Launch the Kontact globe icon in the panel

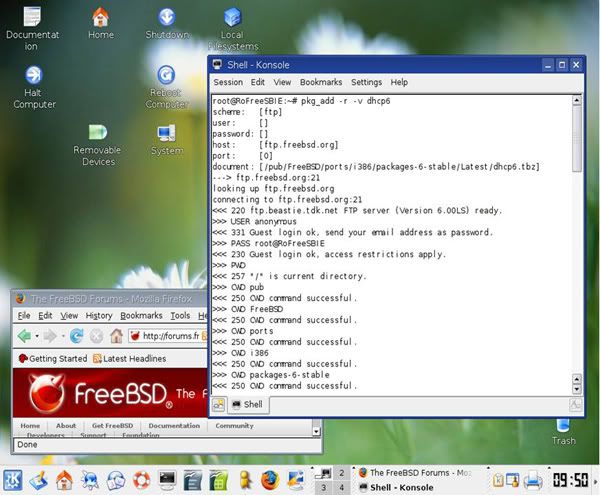(116, 480)
